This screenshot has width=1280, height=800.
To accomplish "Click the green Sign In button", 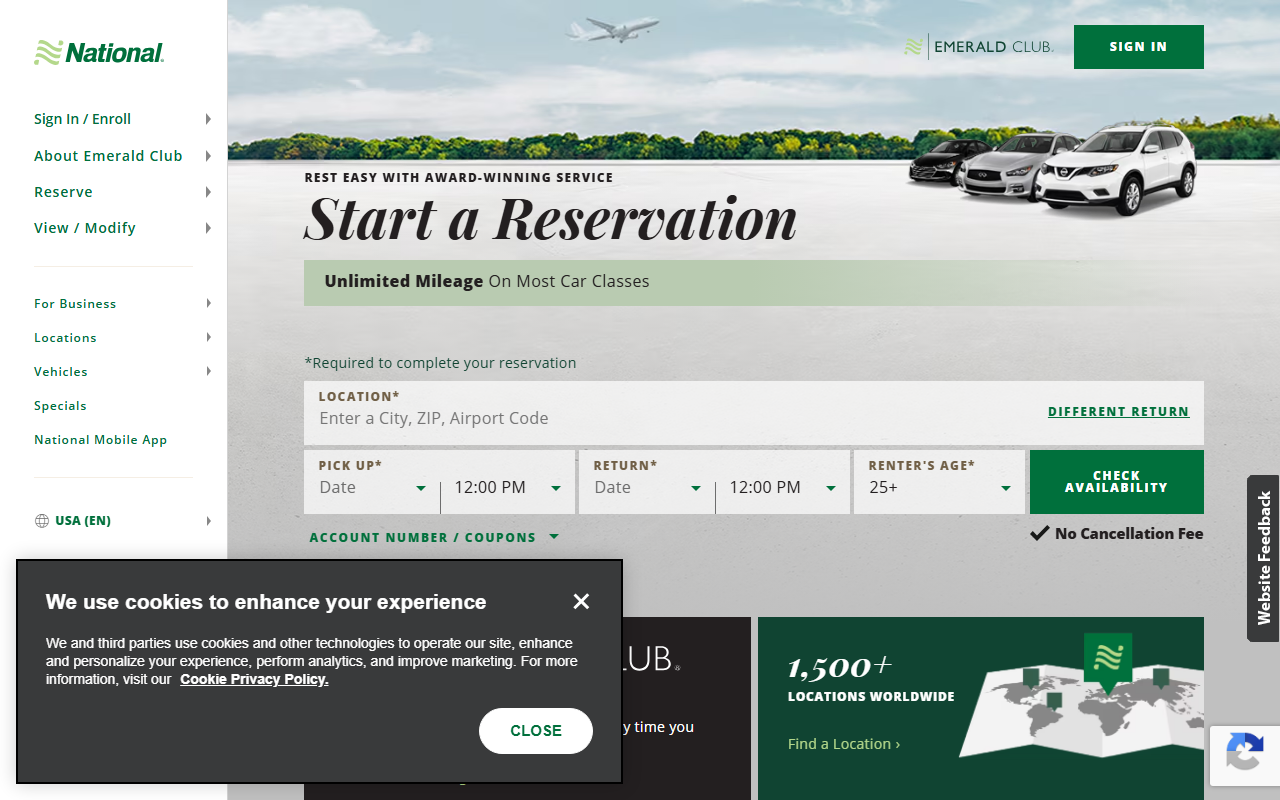I will click(x=1139, y=47).
